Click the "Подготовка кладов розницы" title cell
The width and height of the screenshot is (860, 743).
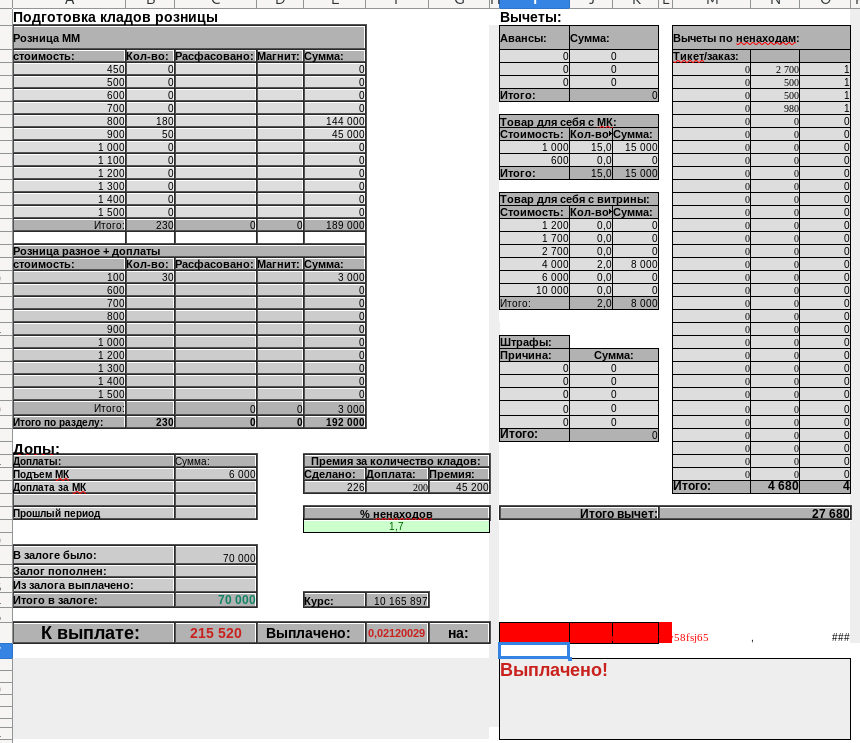(x=115, y=17)
